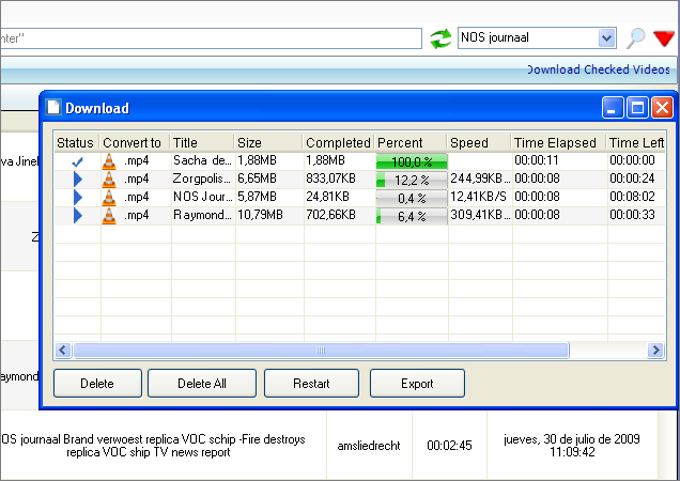Click the 0,4 % progress bar
The image size is (680, 481).
coord(412,198)
